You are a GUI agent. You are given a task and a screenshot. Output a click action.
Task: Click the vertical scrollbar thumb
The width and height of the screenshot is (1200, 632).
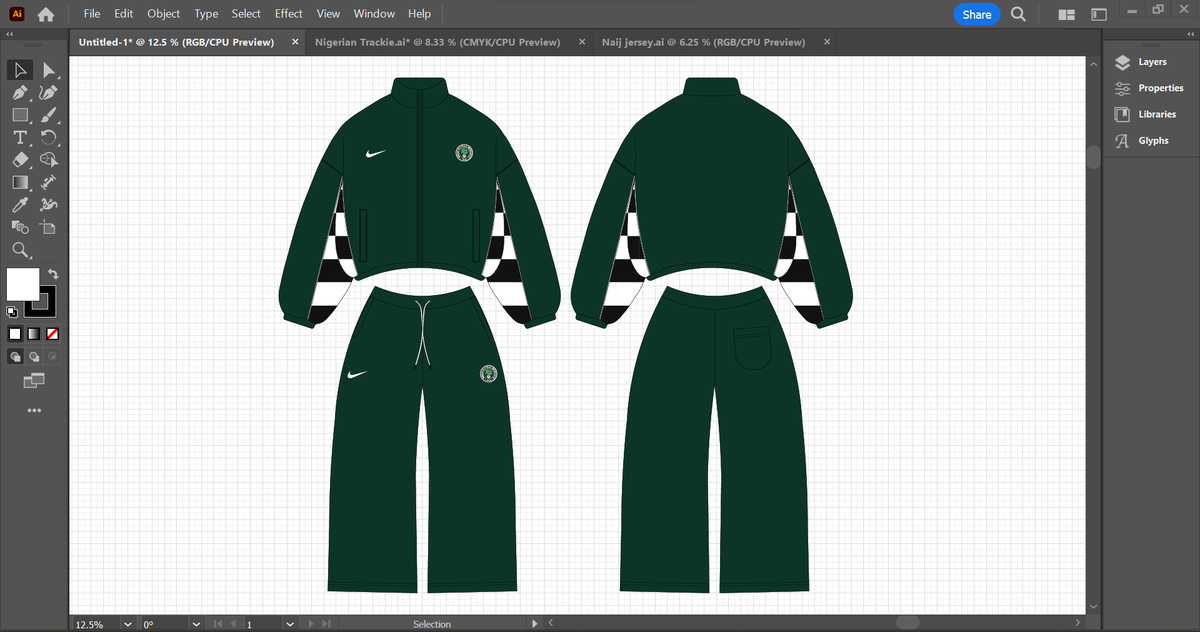tap(1093, 157)
